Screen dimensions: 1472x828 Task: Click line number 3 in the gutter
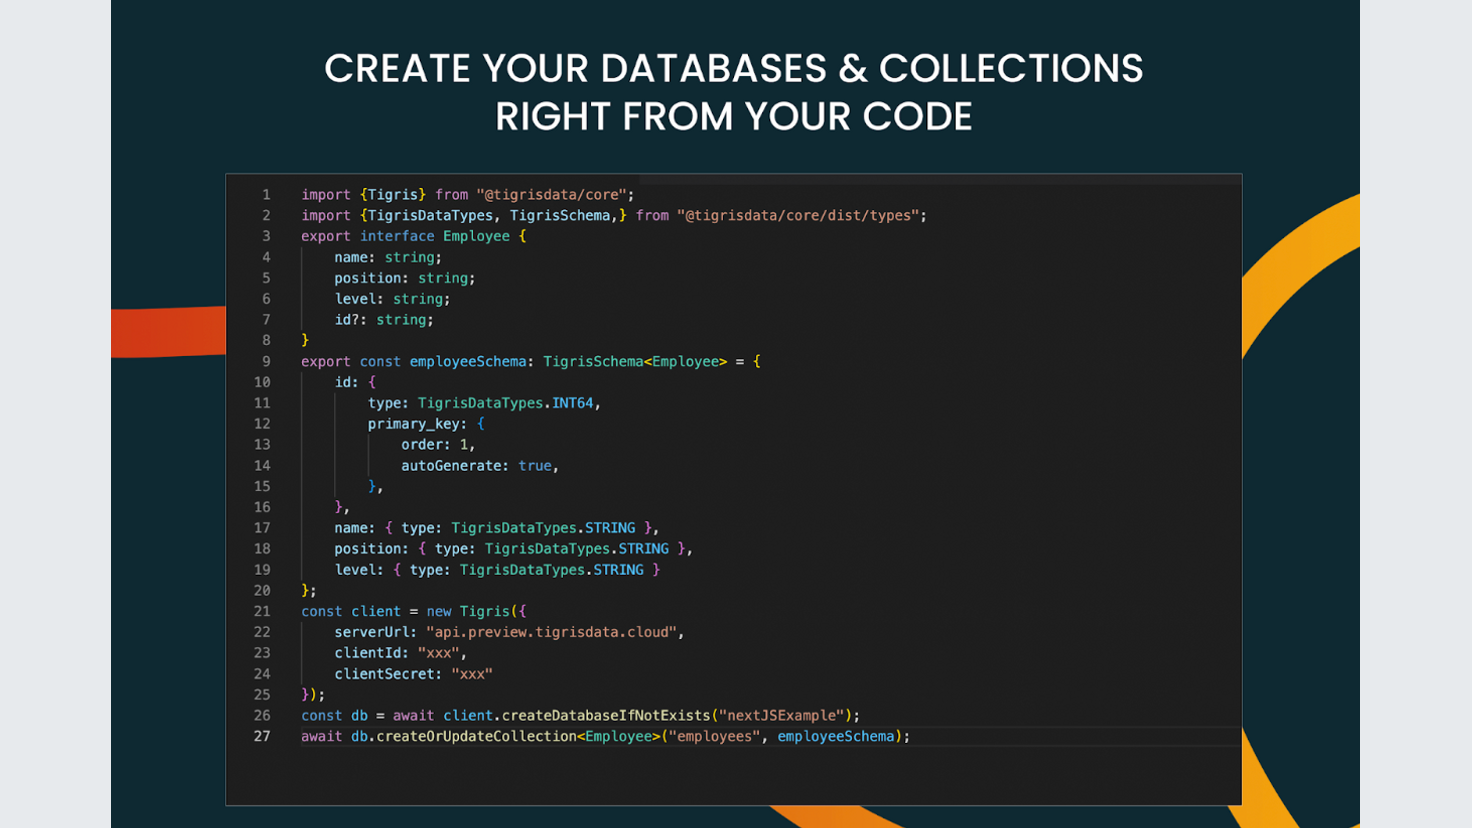(x=266, y=236)
